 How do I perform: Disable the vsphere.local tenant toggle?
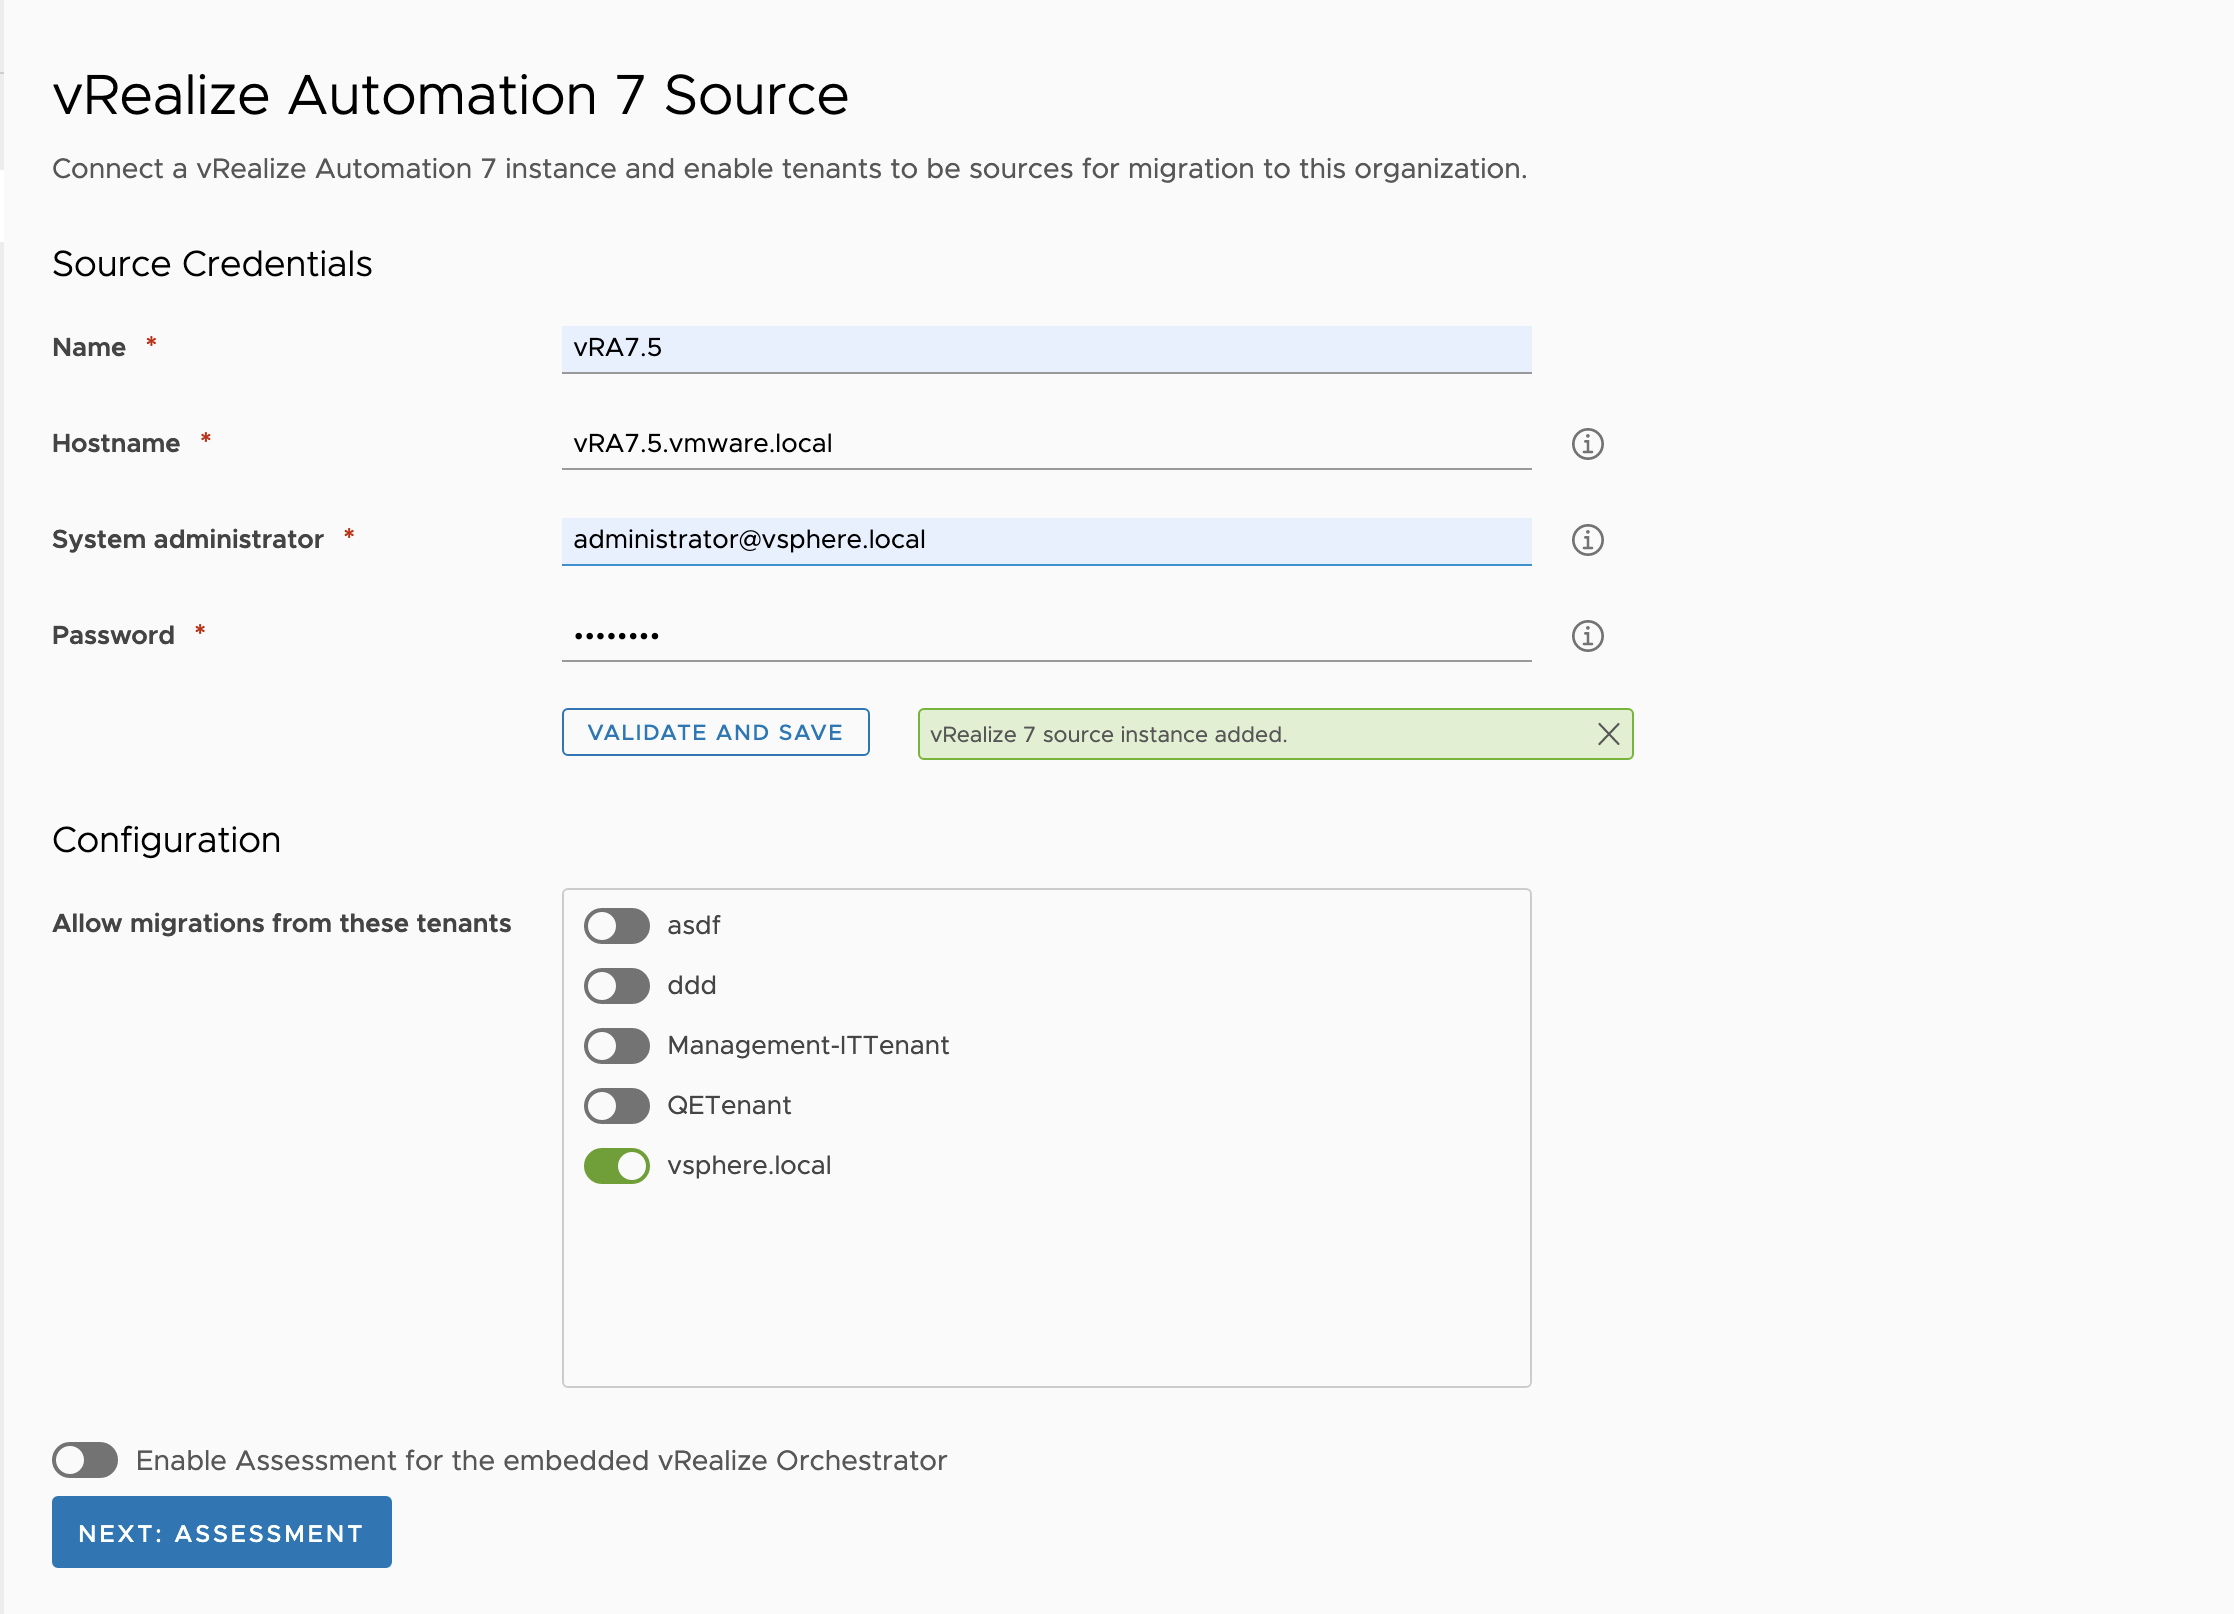coord(616,1166)
